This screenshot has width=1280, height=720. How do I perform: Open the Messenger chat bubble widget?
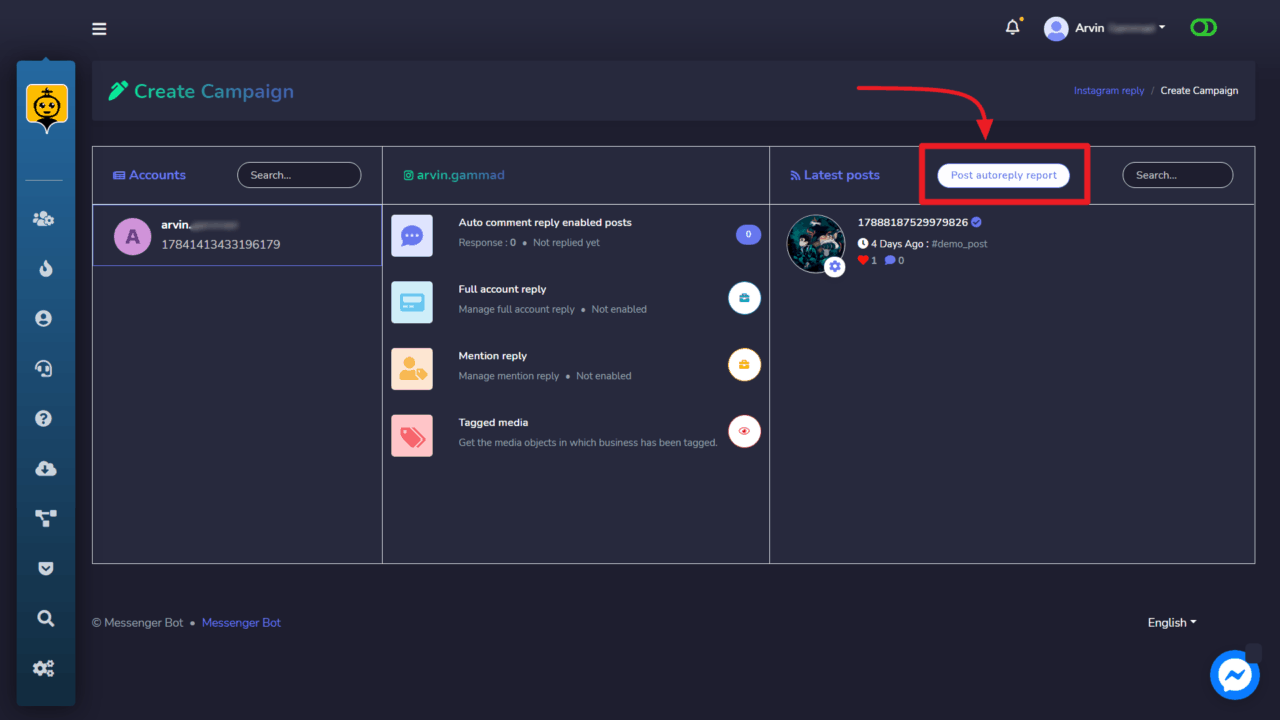(1234, 675)
